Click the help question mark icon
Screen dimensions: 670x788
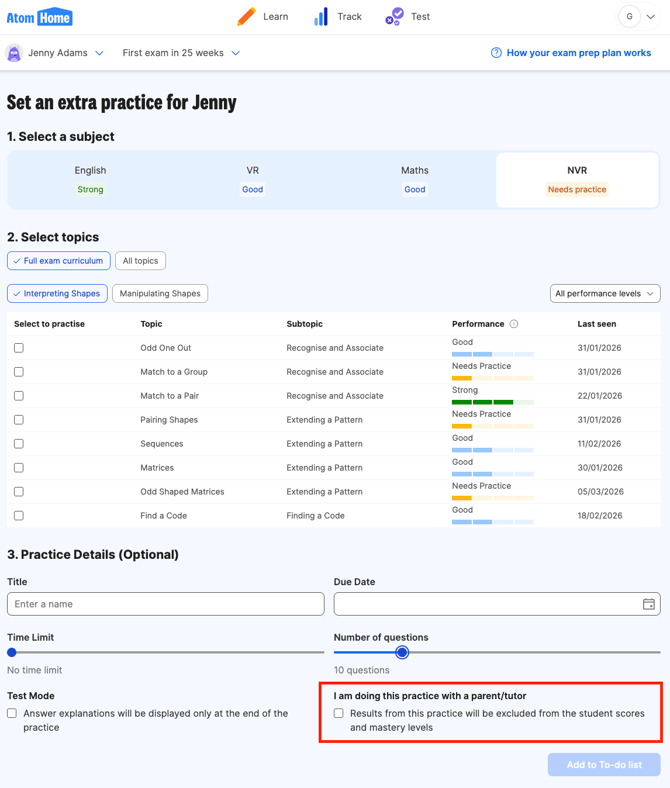pyautogui.click(x=496, y=53)
